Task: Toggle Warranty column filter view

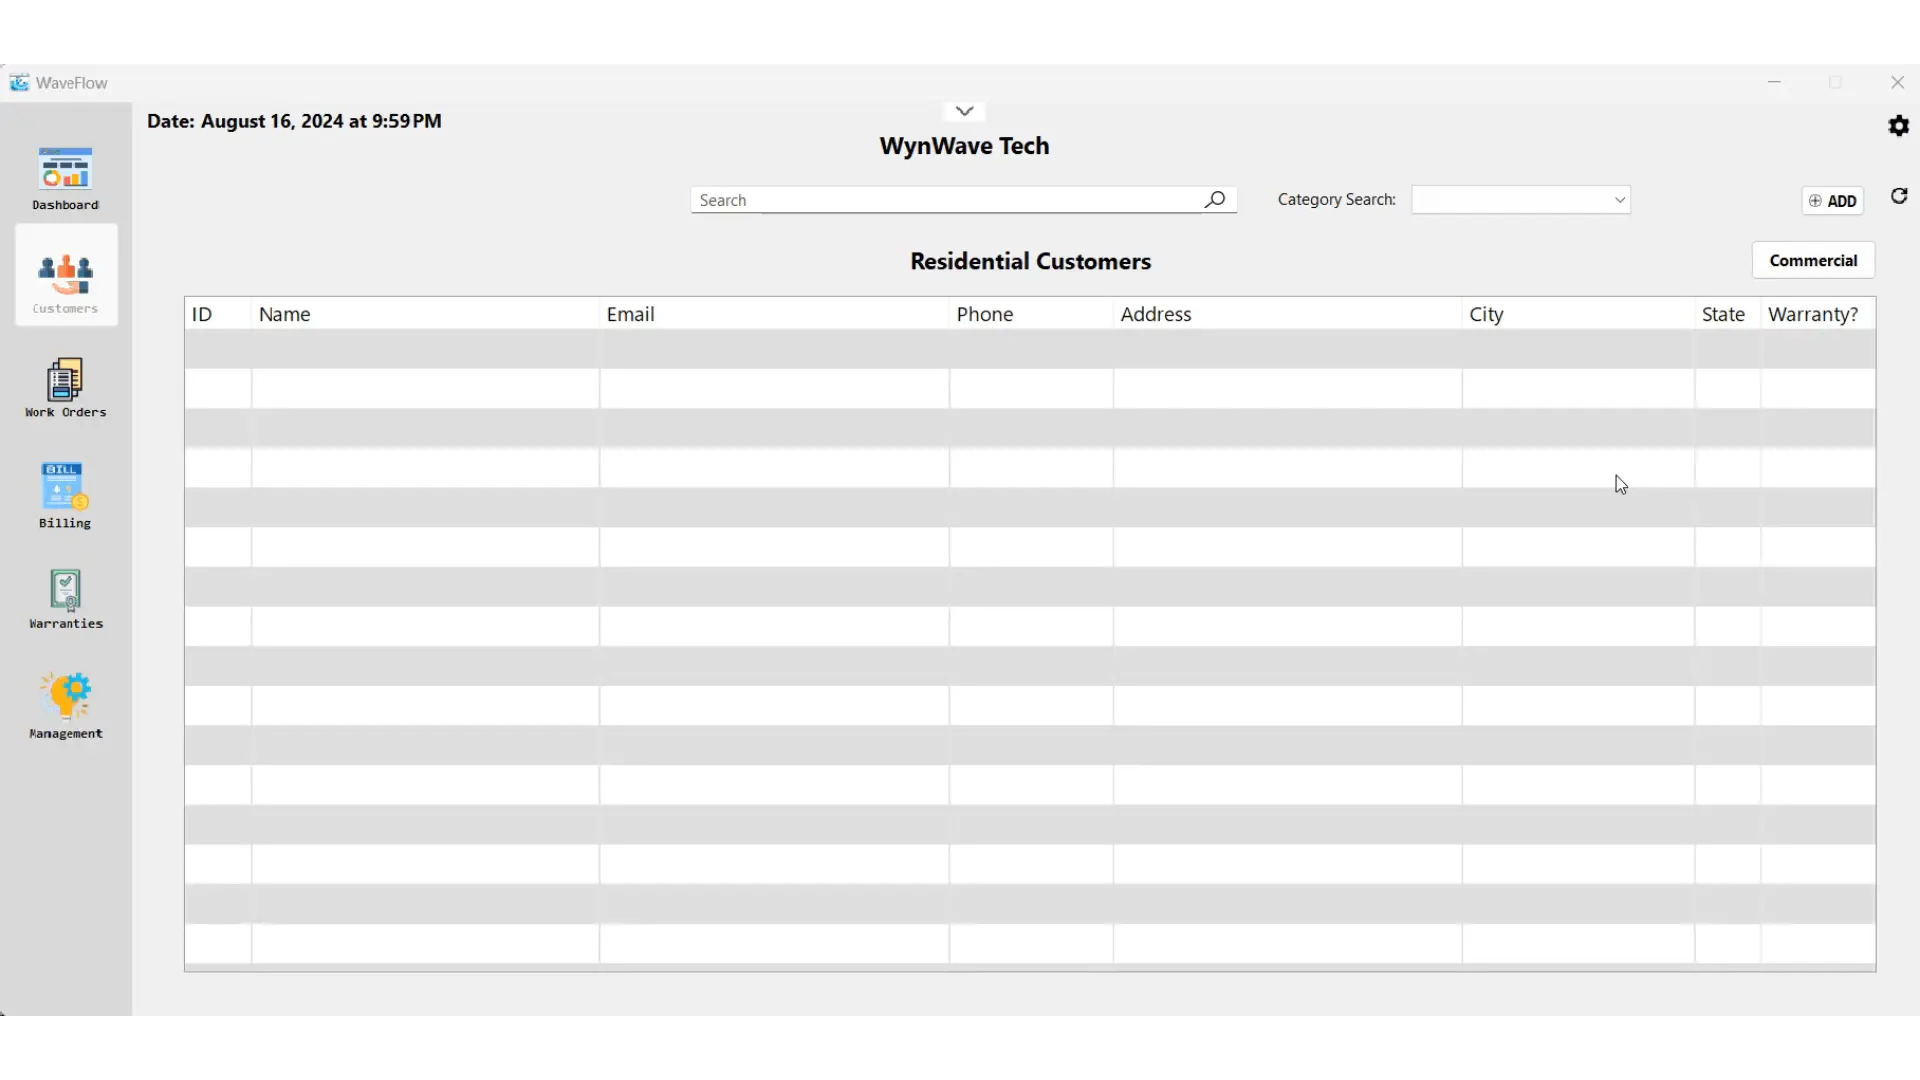Action: coord(1813,314)
